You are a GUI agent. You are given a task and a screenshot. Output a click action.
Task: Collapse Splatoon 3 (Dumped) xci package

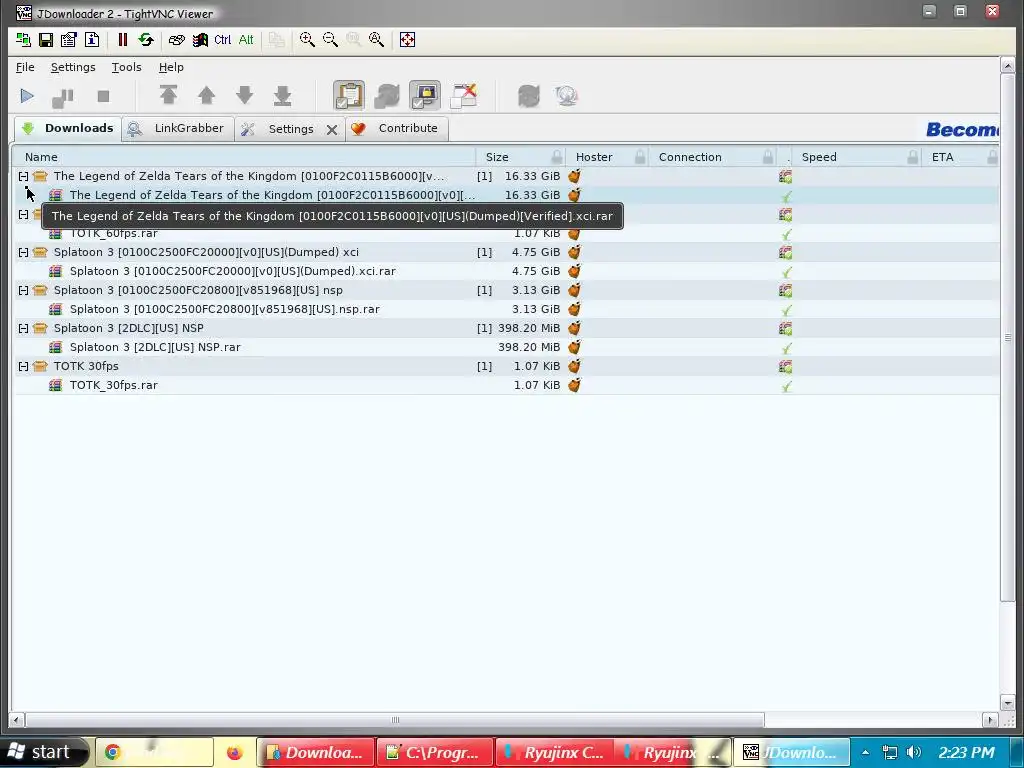pyautogui.click(x=24, y=252)
